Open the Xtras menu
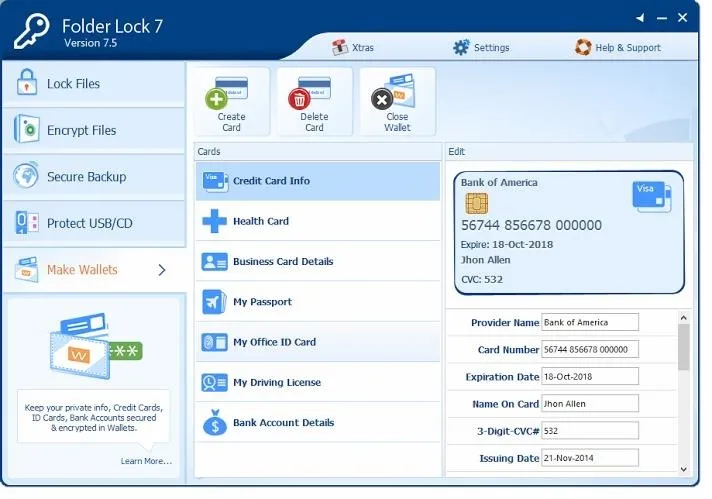This screenshot has height=499, width=712. pyautogui.click(x=353, y=47)
